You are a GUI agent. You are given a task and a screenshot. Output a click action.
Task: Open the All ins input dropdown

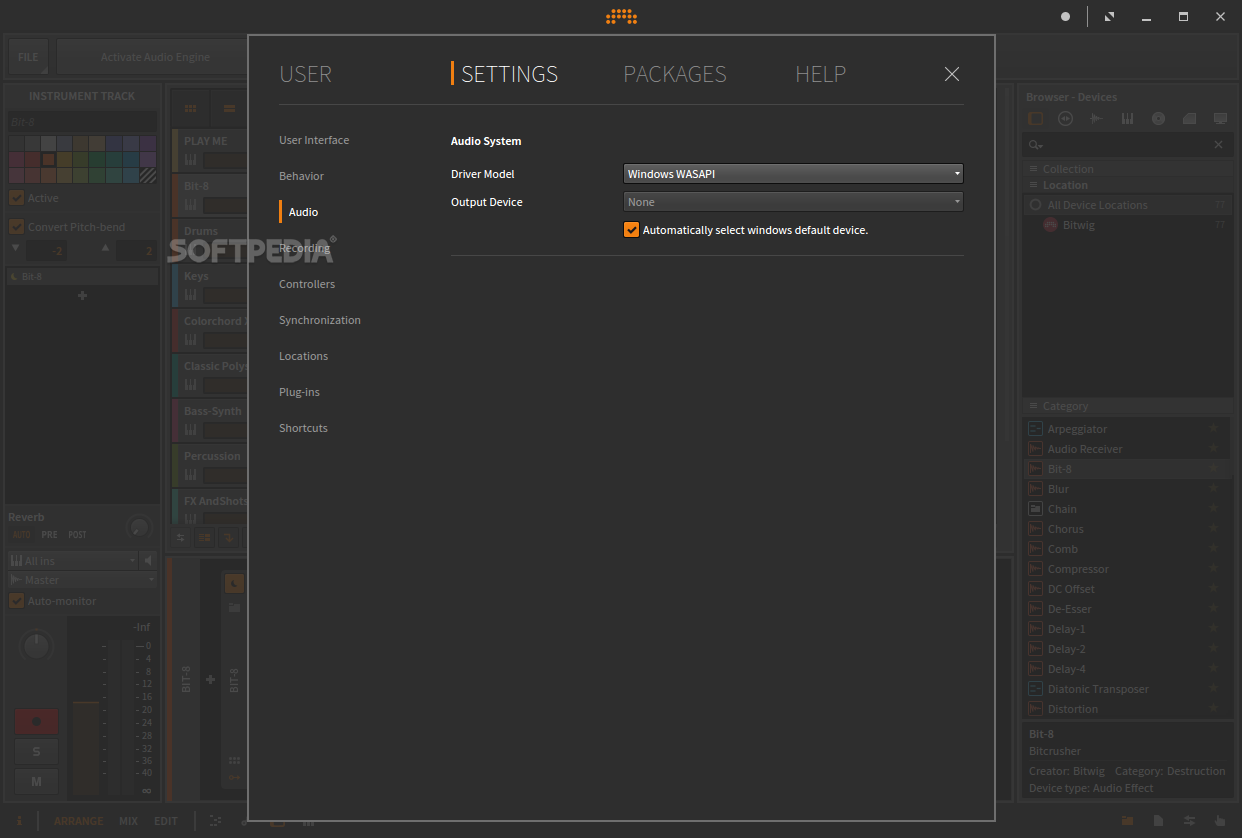tap(72, 561)
